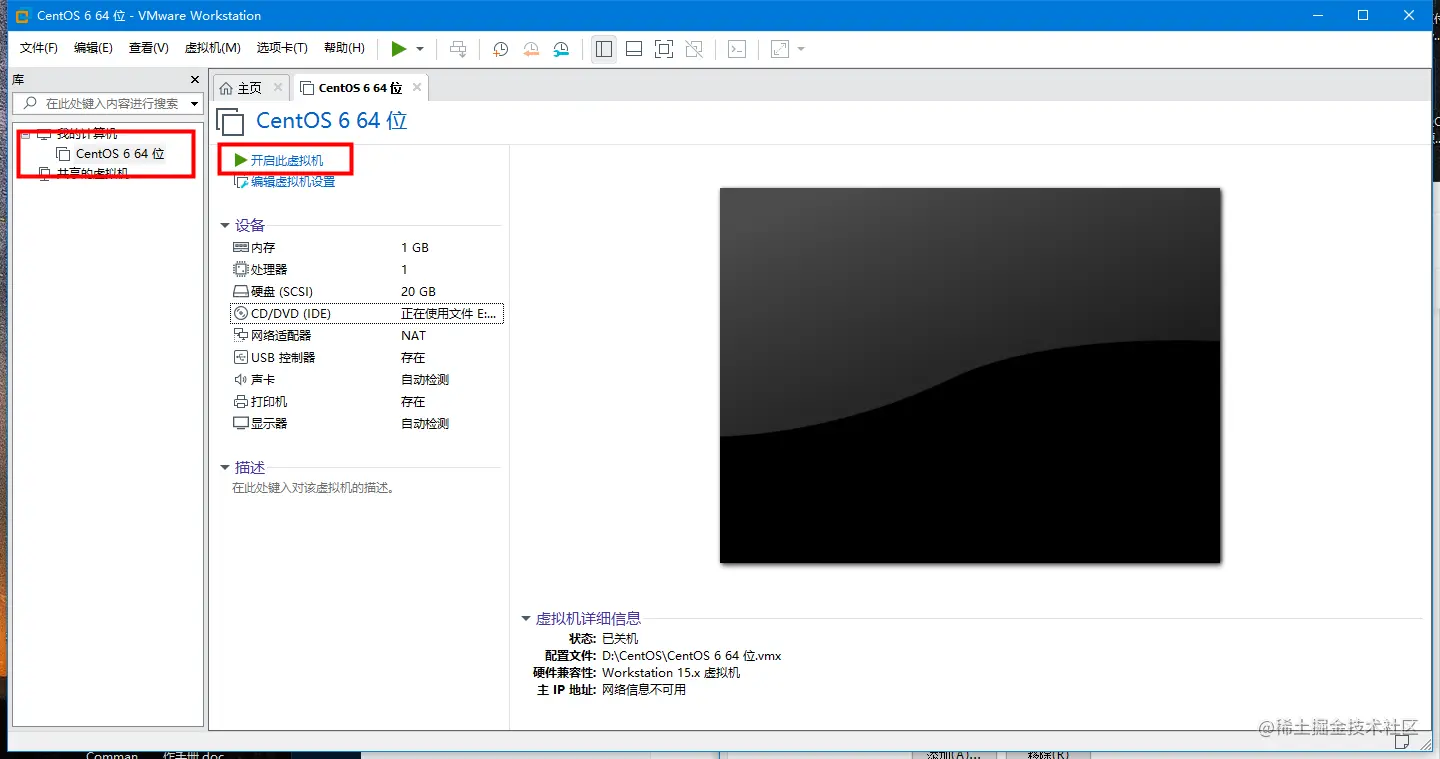
Task: Click the config file path D:\CentOS\CentOS 6 64 位.vmx
Action: (x=691, y=656)
